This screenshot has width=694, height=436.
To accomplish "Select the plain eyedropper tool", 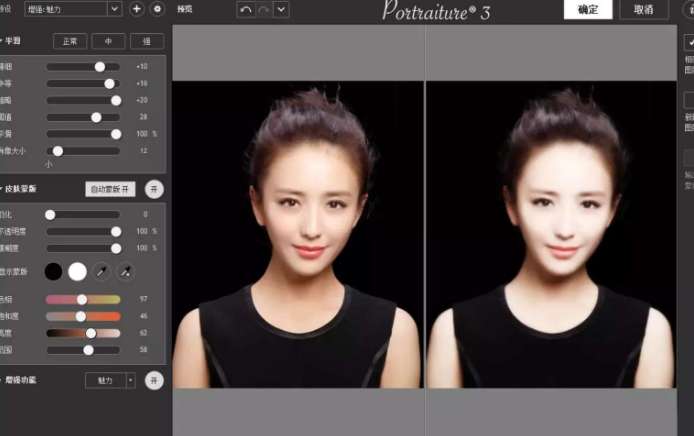I will click(x=101, y=271).
